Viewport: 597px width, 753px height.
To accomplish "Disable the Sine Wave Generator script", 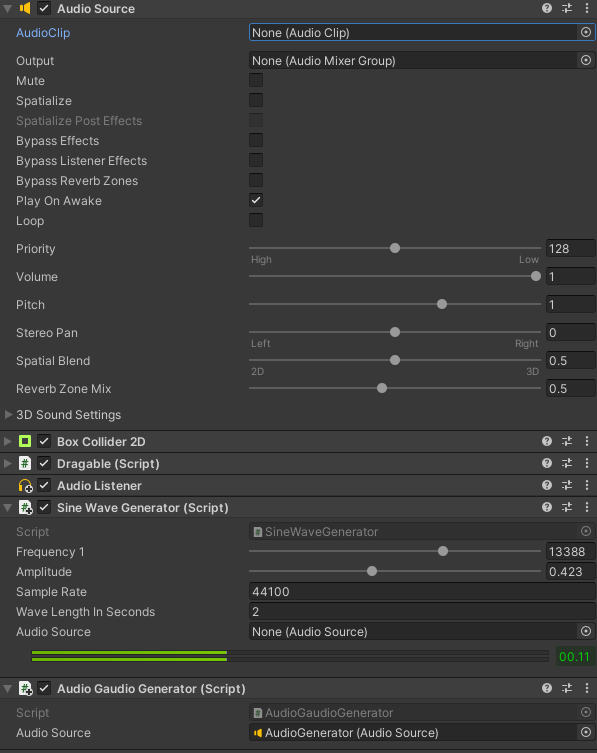I will 44,508.
